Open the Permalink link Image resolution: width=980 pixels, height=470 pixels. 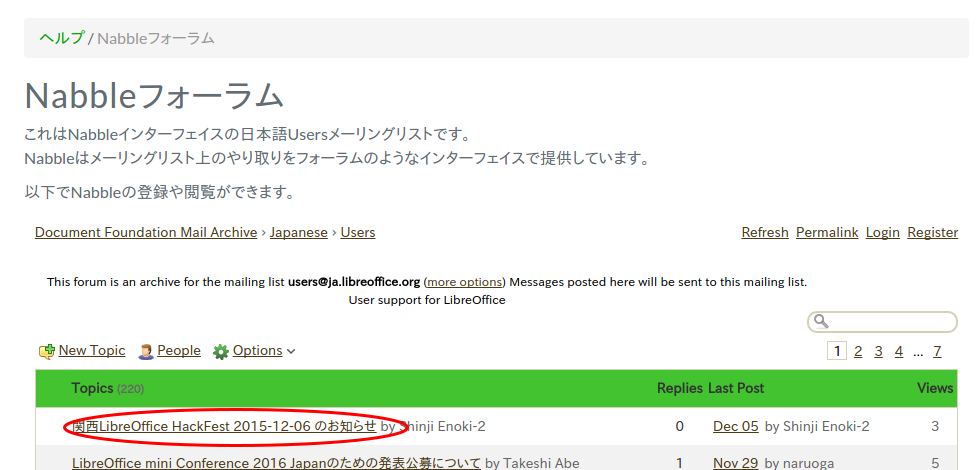827,232
